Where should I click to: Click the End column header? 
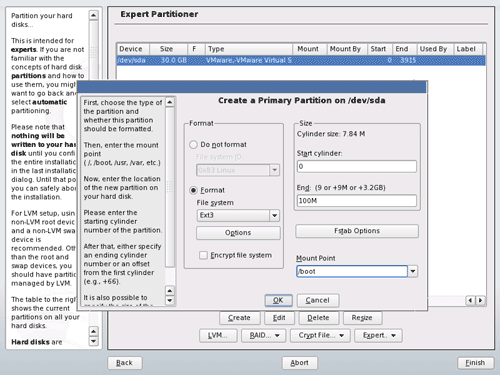pos(404,49)
